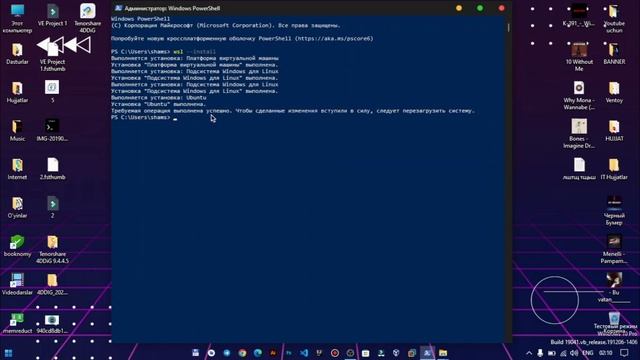This screenshot has width=640, height=360.
Task: Open Microsoft Edge from the taskbar
Action: point(258,353)
